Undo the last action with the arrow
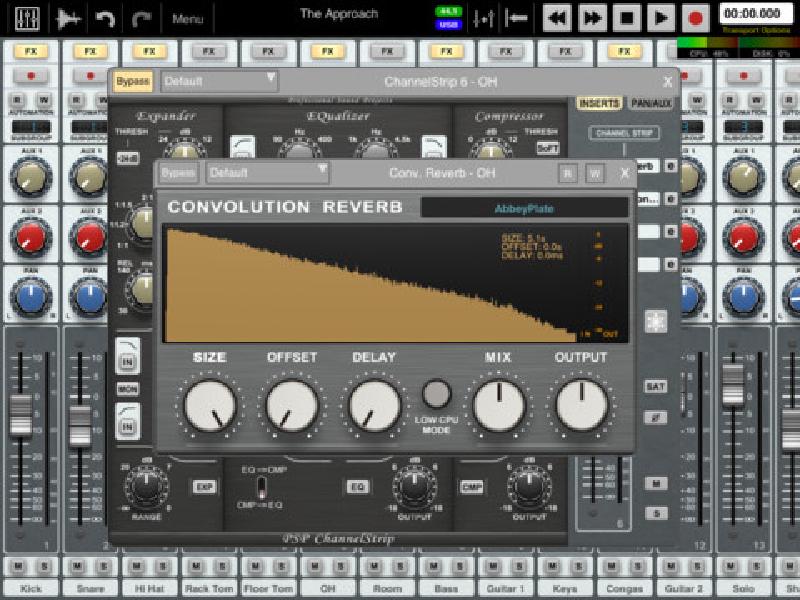The image size is (800, 600). tap(106, 18)
